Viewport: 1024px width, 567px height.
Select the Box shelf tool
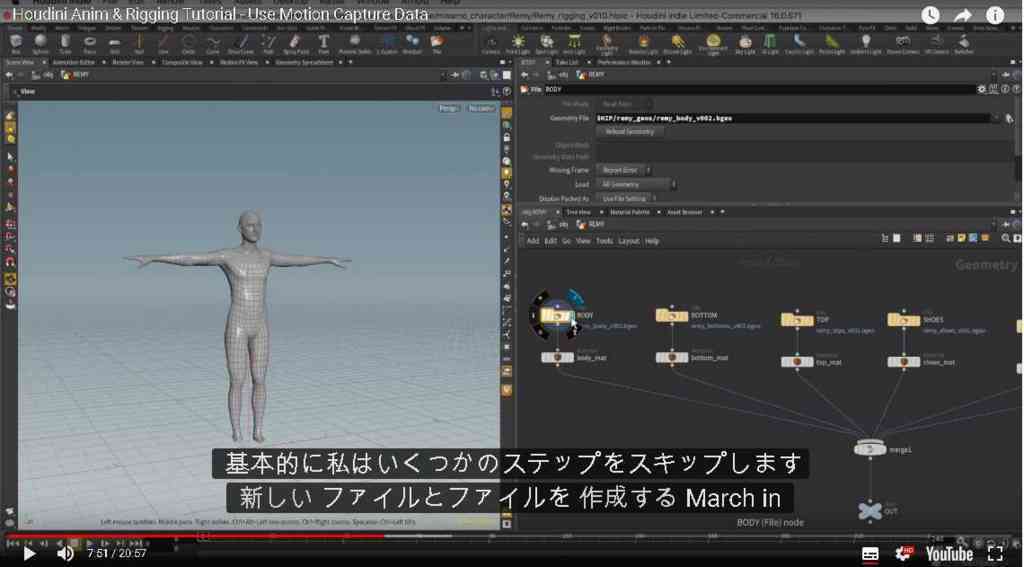(x=16, y=44)
